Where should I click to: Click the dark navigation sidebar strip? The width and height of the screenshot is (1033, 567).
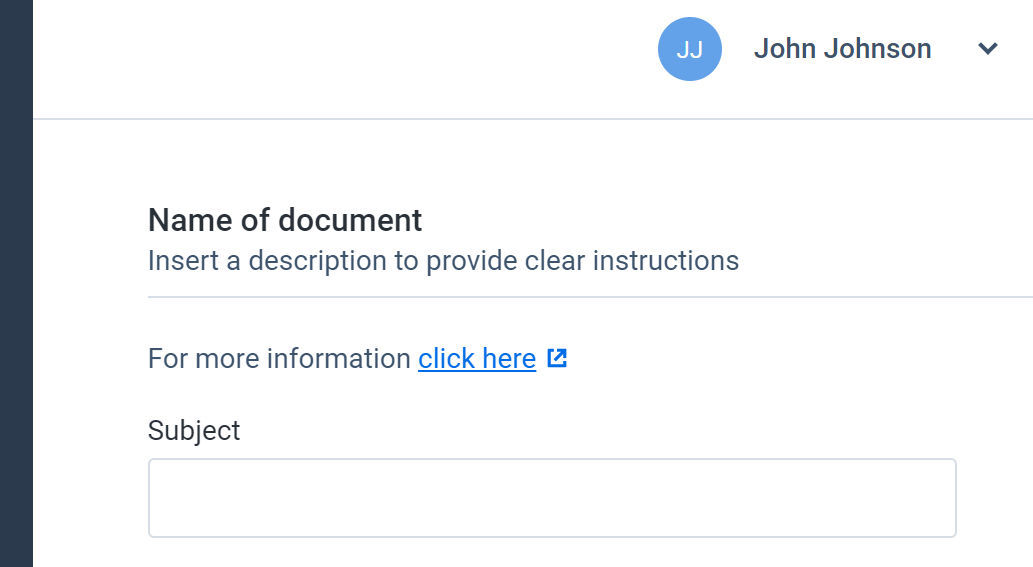point(16,283)
